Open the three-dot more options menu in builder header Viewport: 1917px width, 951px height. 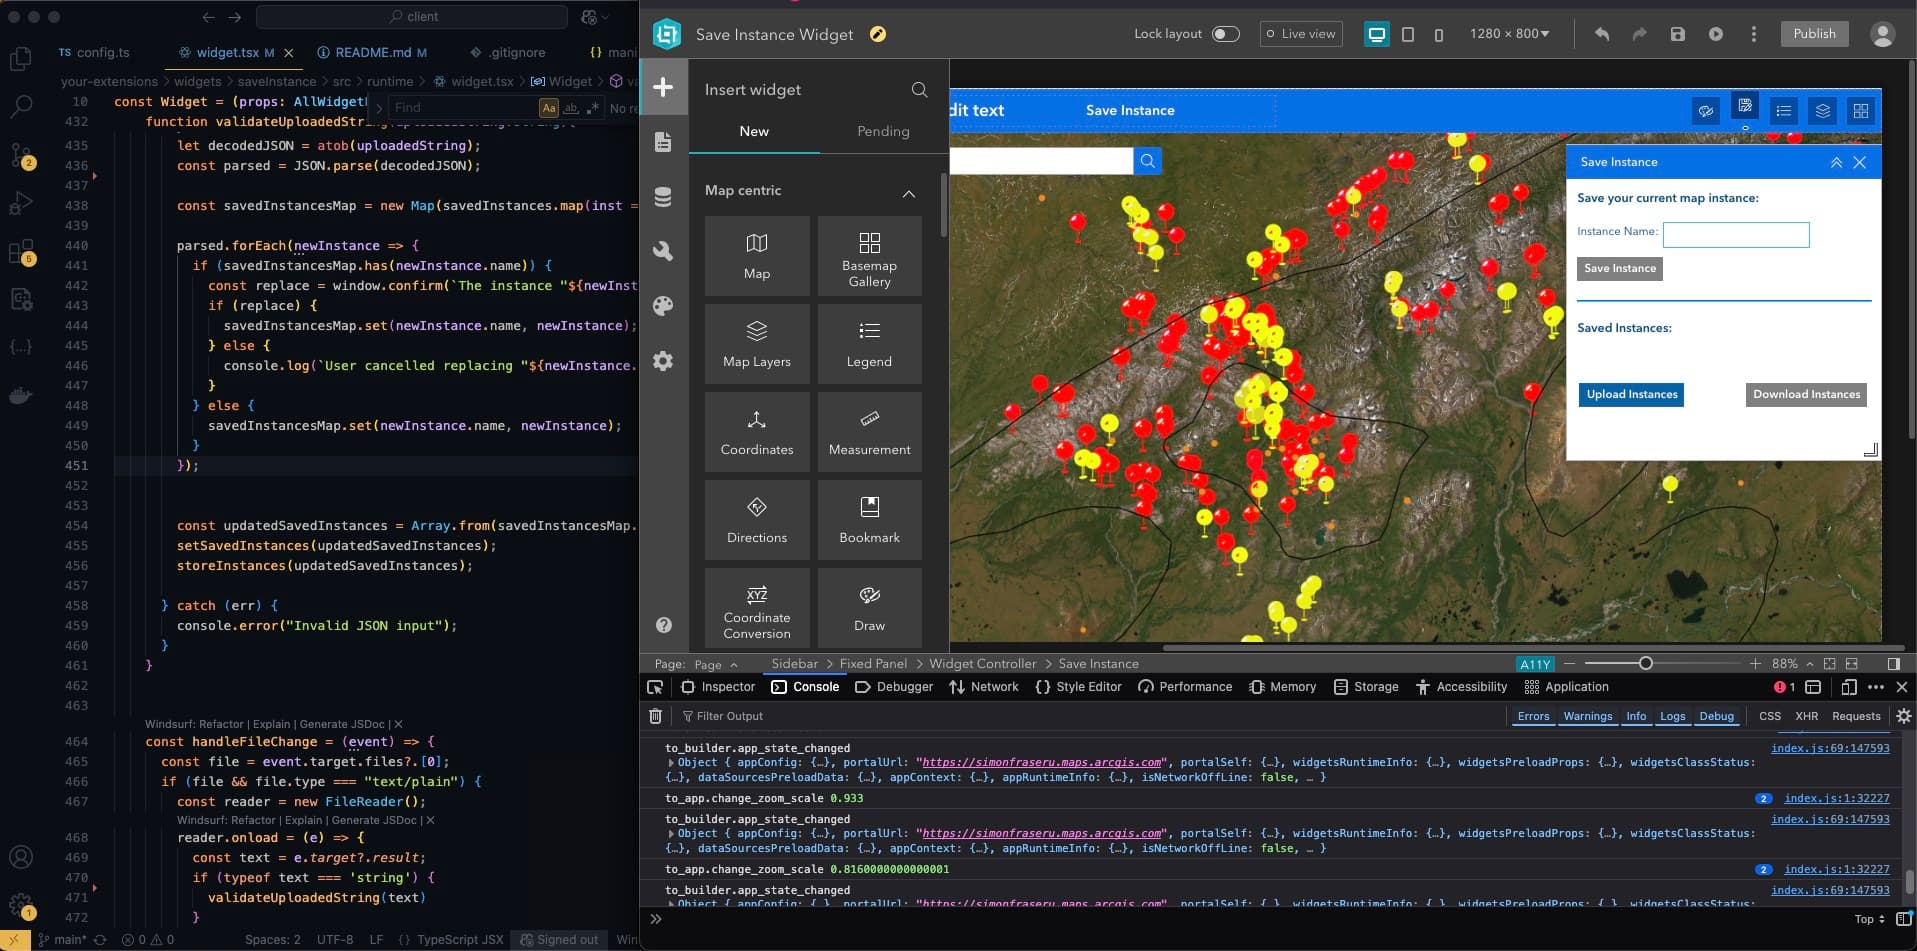click(1753, 34)
